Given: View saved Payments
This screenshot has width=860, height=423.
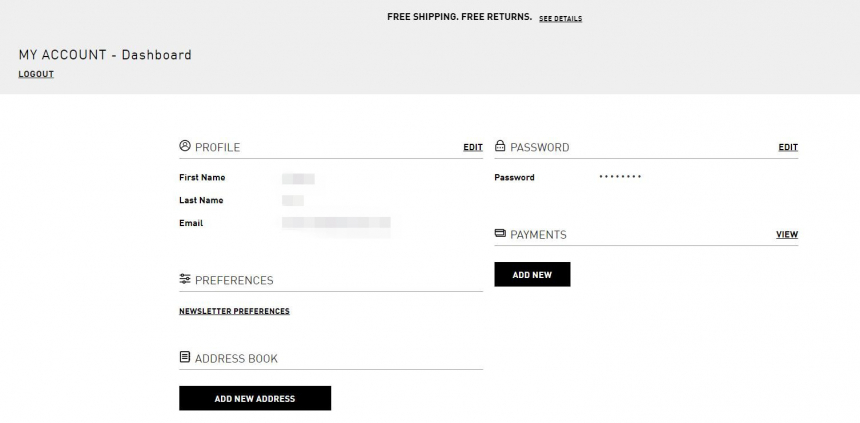Looking at the screenshot, I should tap(787, 235).
